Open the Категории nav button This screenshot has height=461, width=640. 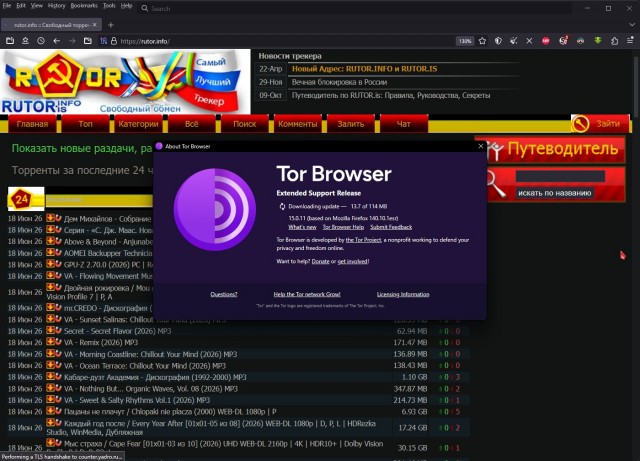pos(138,124)
